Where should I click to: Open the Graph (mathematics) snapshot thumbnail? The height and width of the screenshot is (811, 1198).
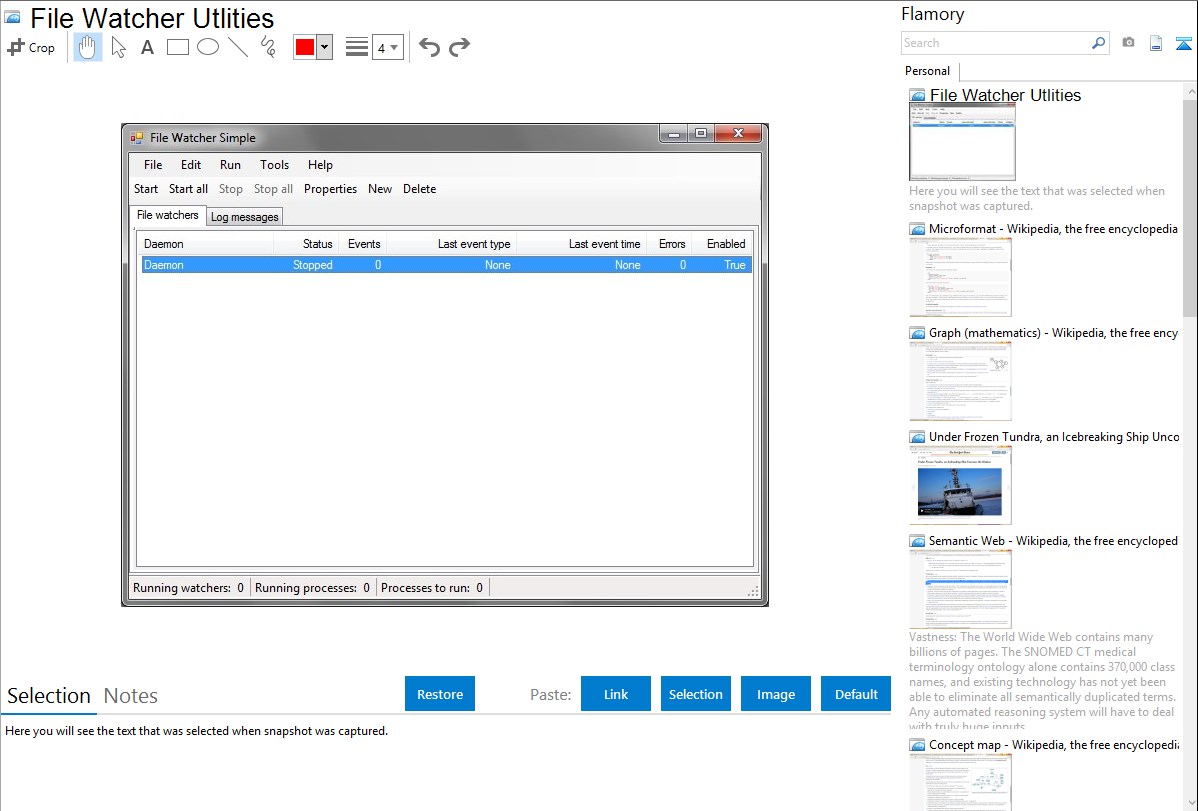pyautogui.click(x=960, y=381)
